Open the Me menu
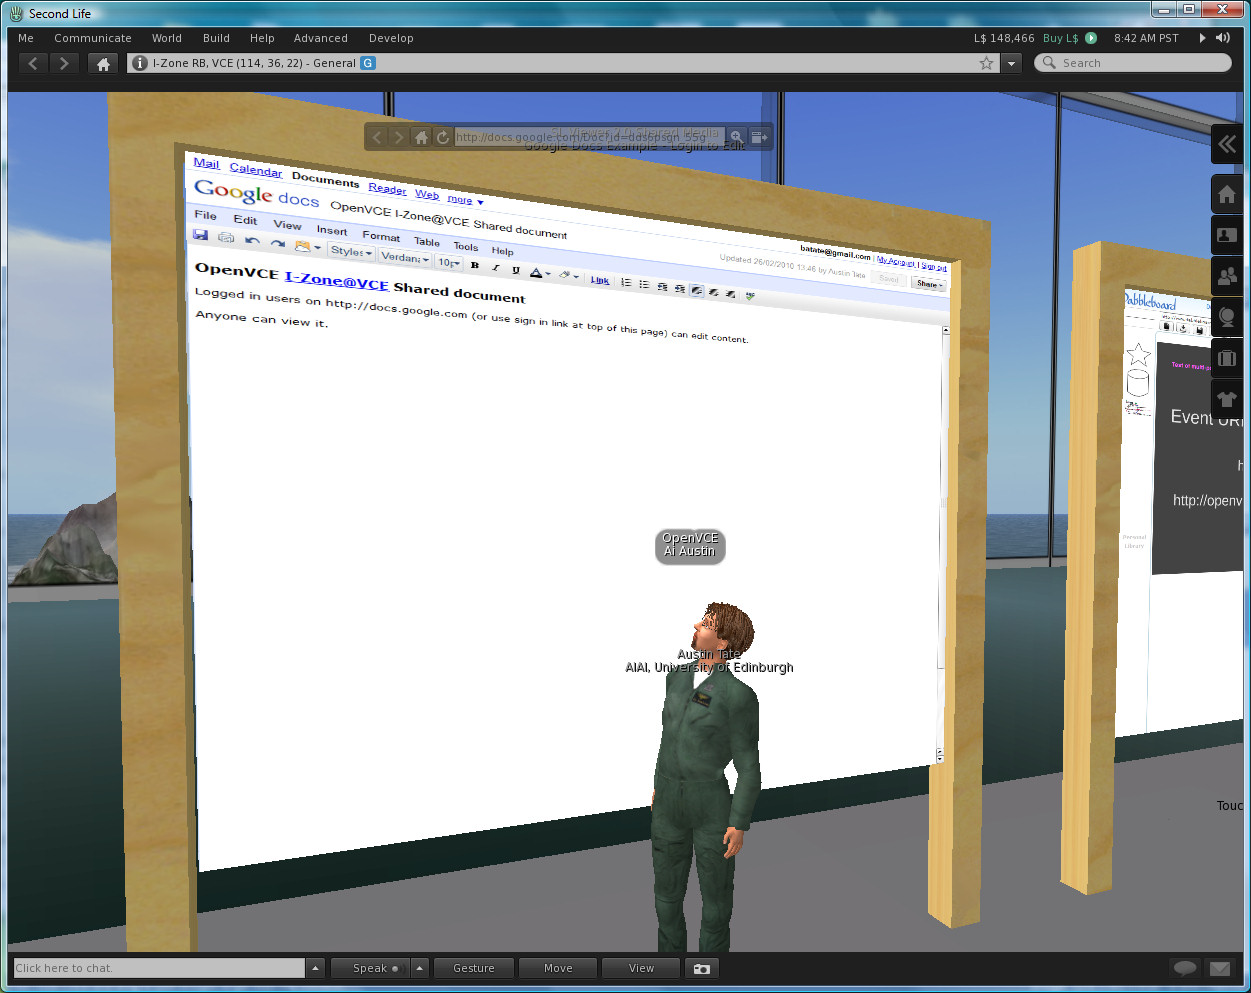 (26, 38)
